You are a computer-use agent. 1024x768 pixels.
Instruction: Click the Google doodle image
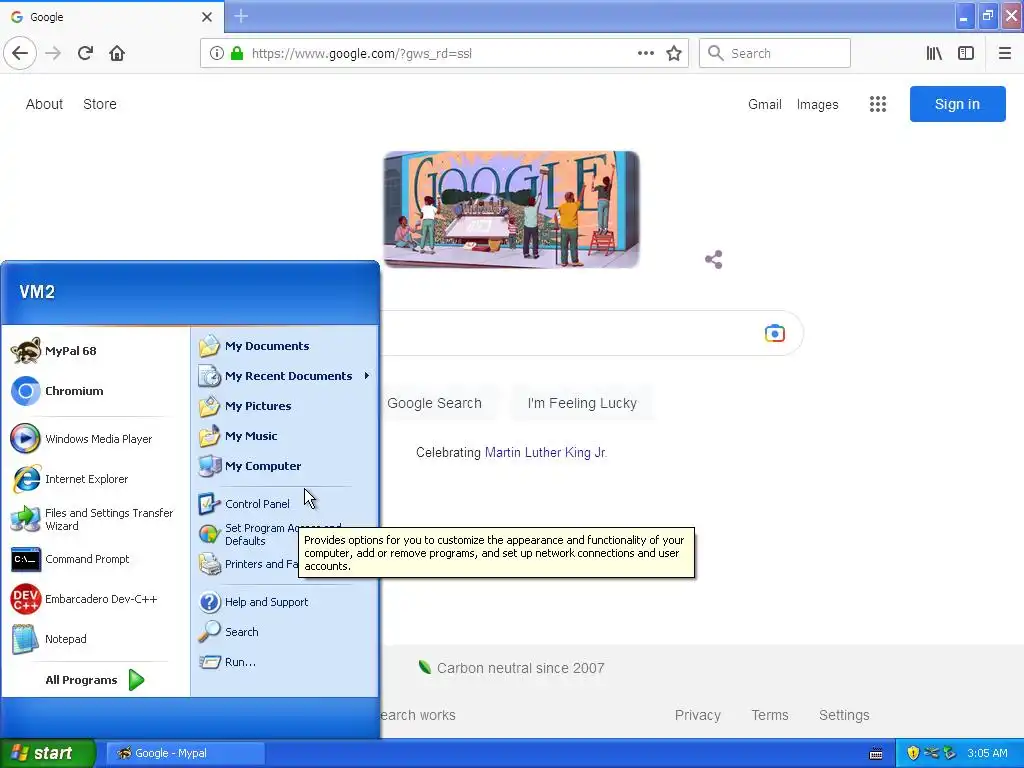coord(511,209)
